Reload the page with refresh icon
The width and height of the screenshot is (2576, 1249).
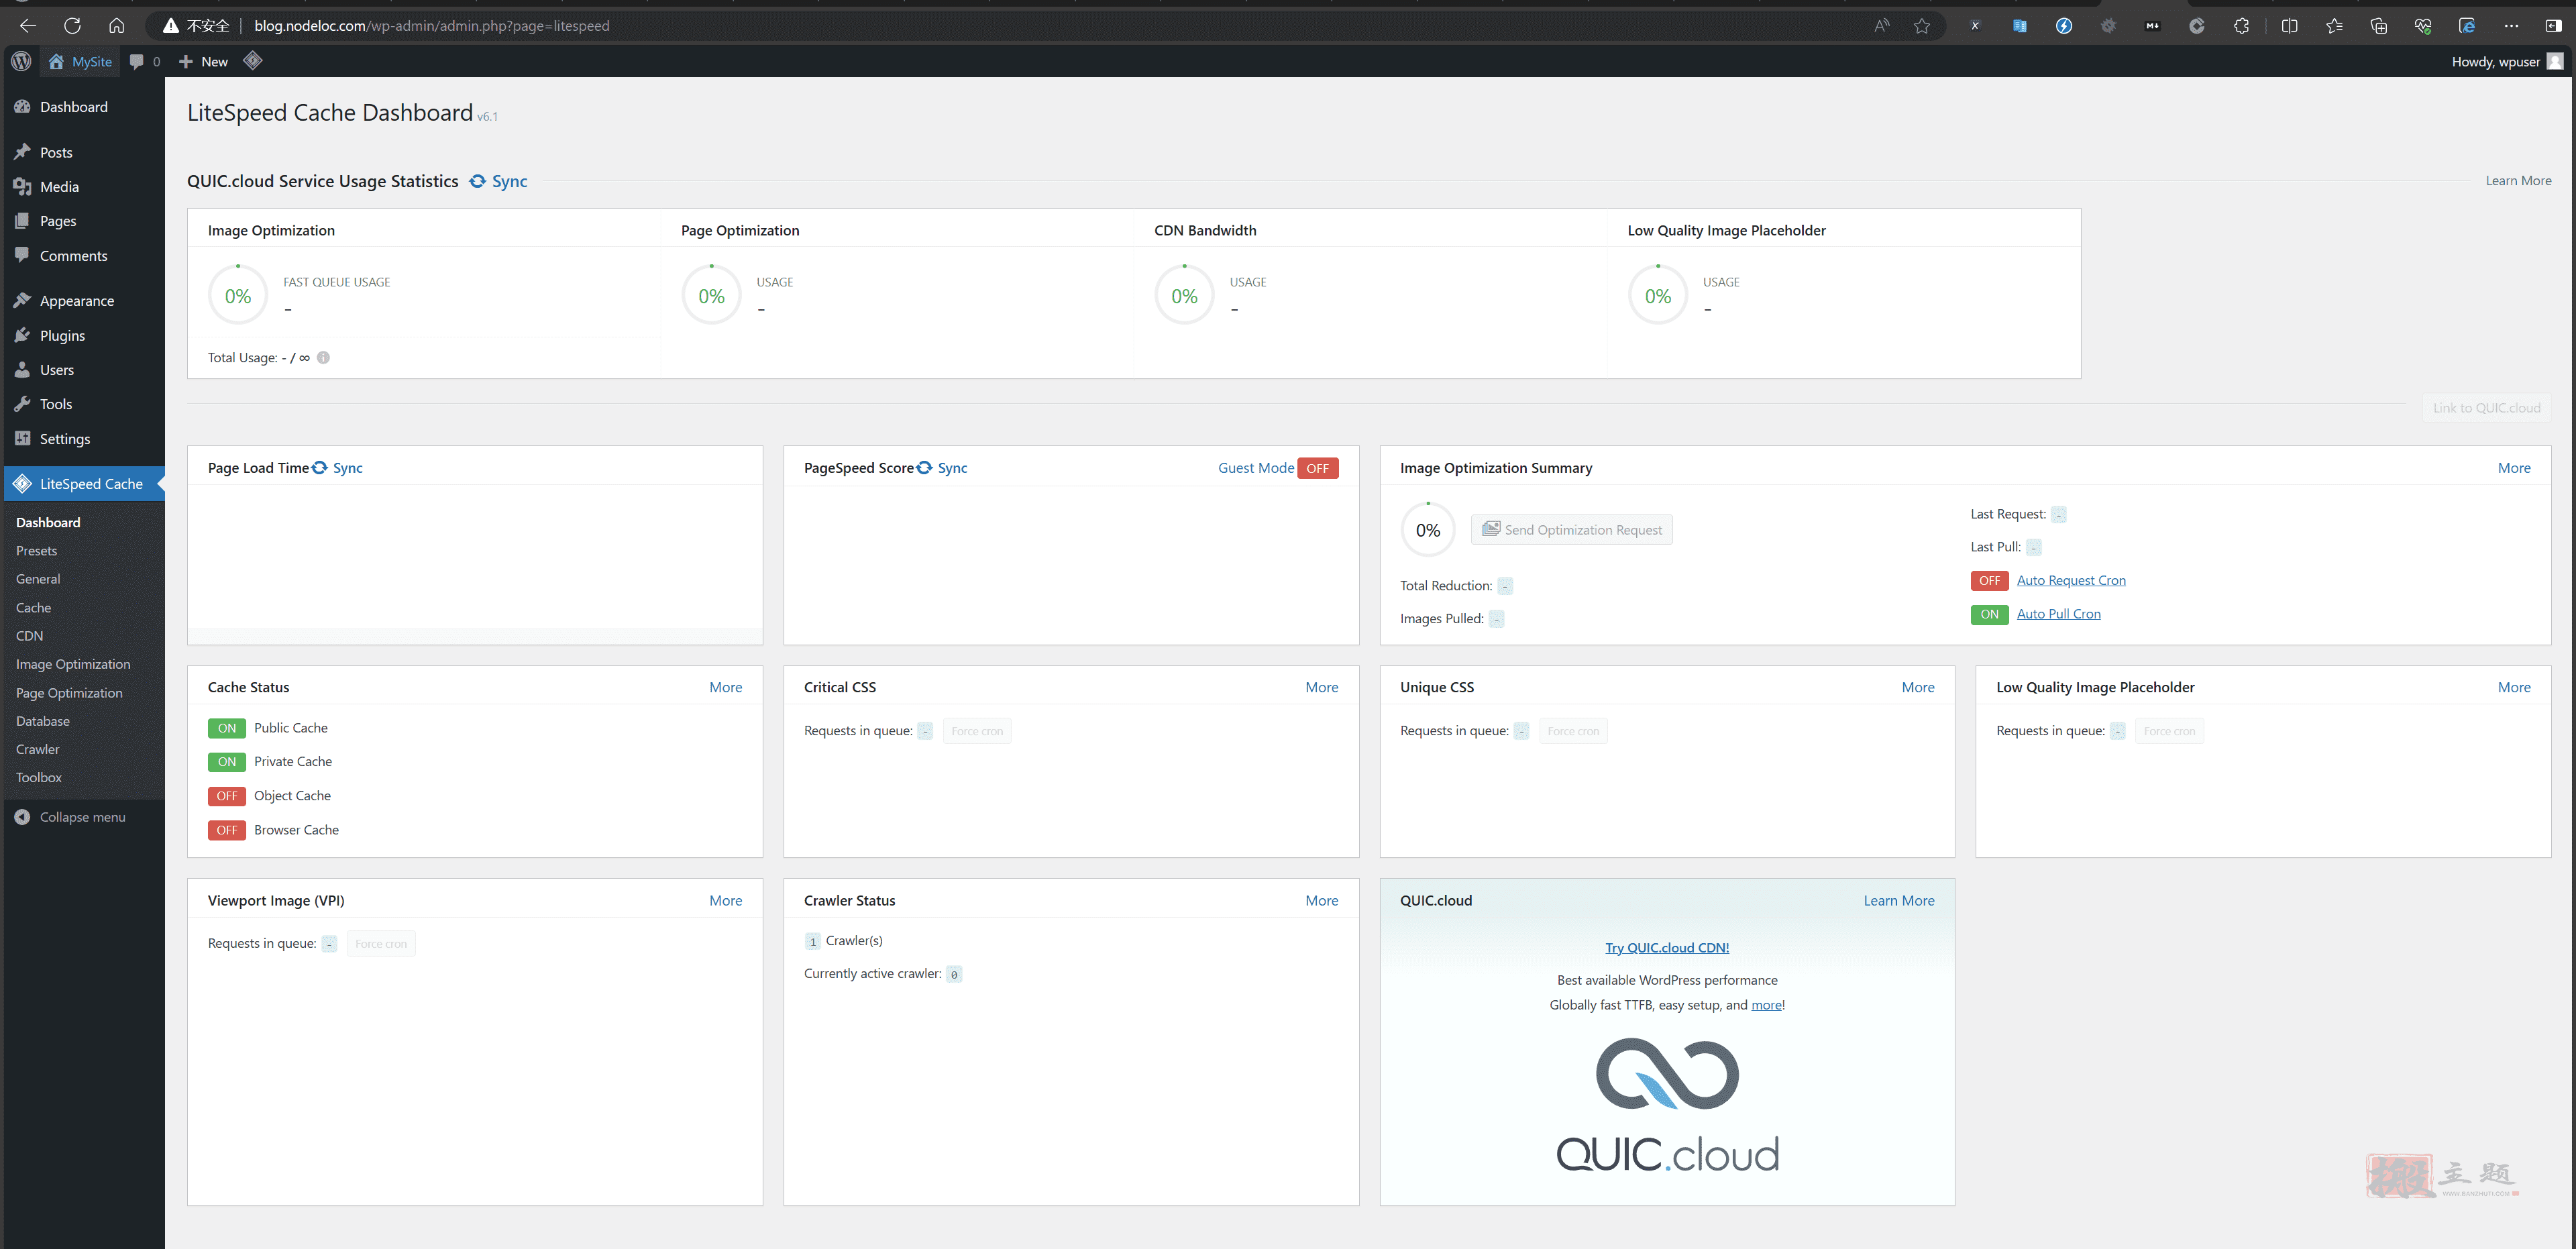coord(72,26)
